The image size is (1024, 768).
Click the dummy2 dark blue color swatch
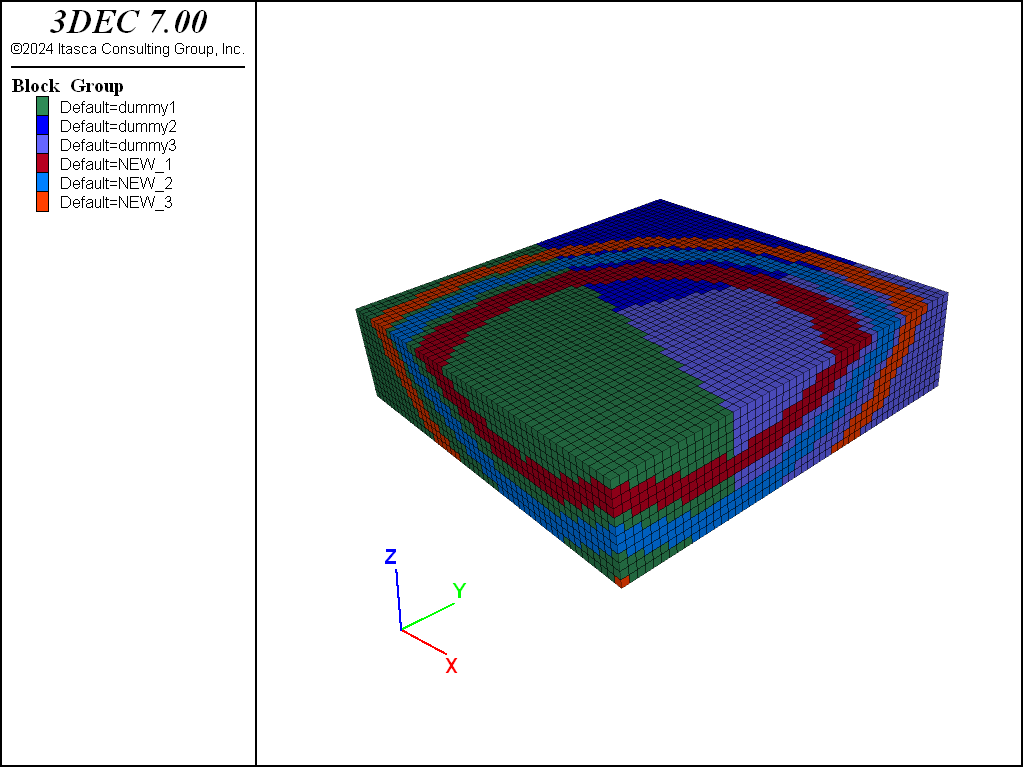[x=42, y=125]
